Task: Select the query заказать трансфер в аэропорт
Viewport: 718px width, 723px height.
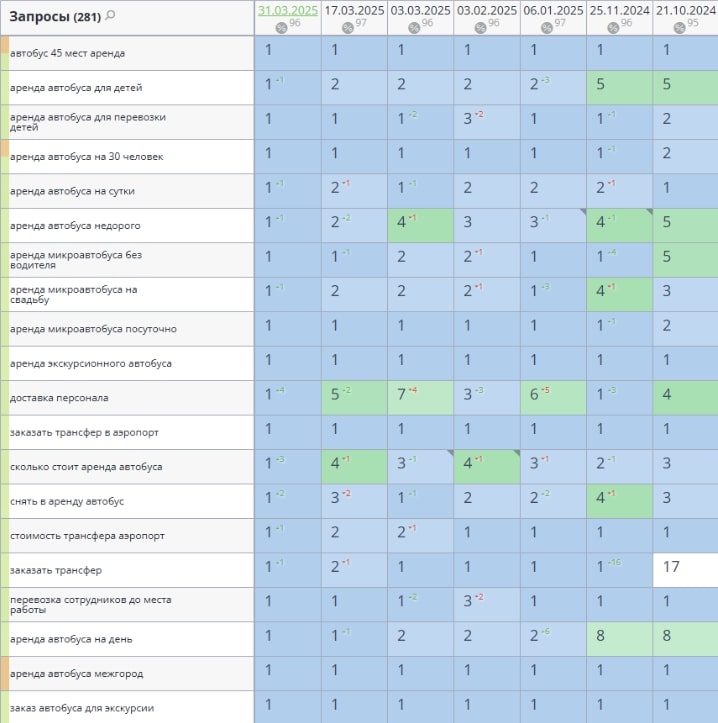Action: (x=84, y=432)
